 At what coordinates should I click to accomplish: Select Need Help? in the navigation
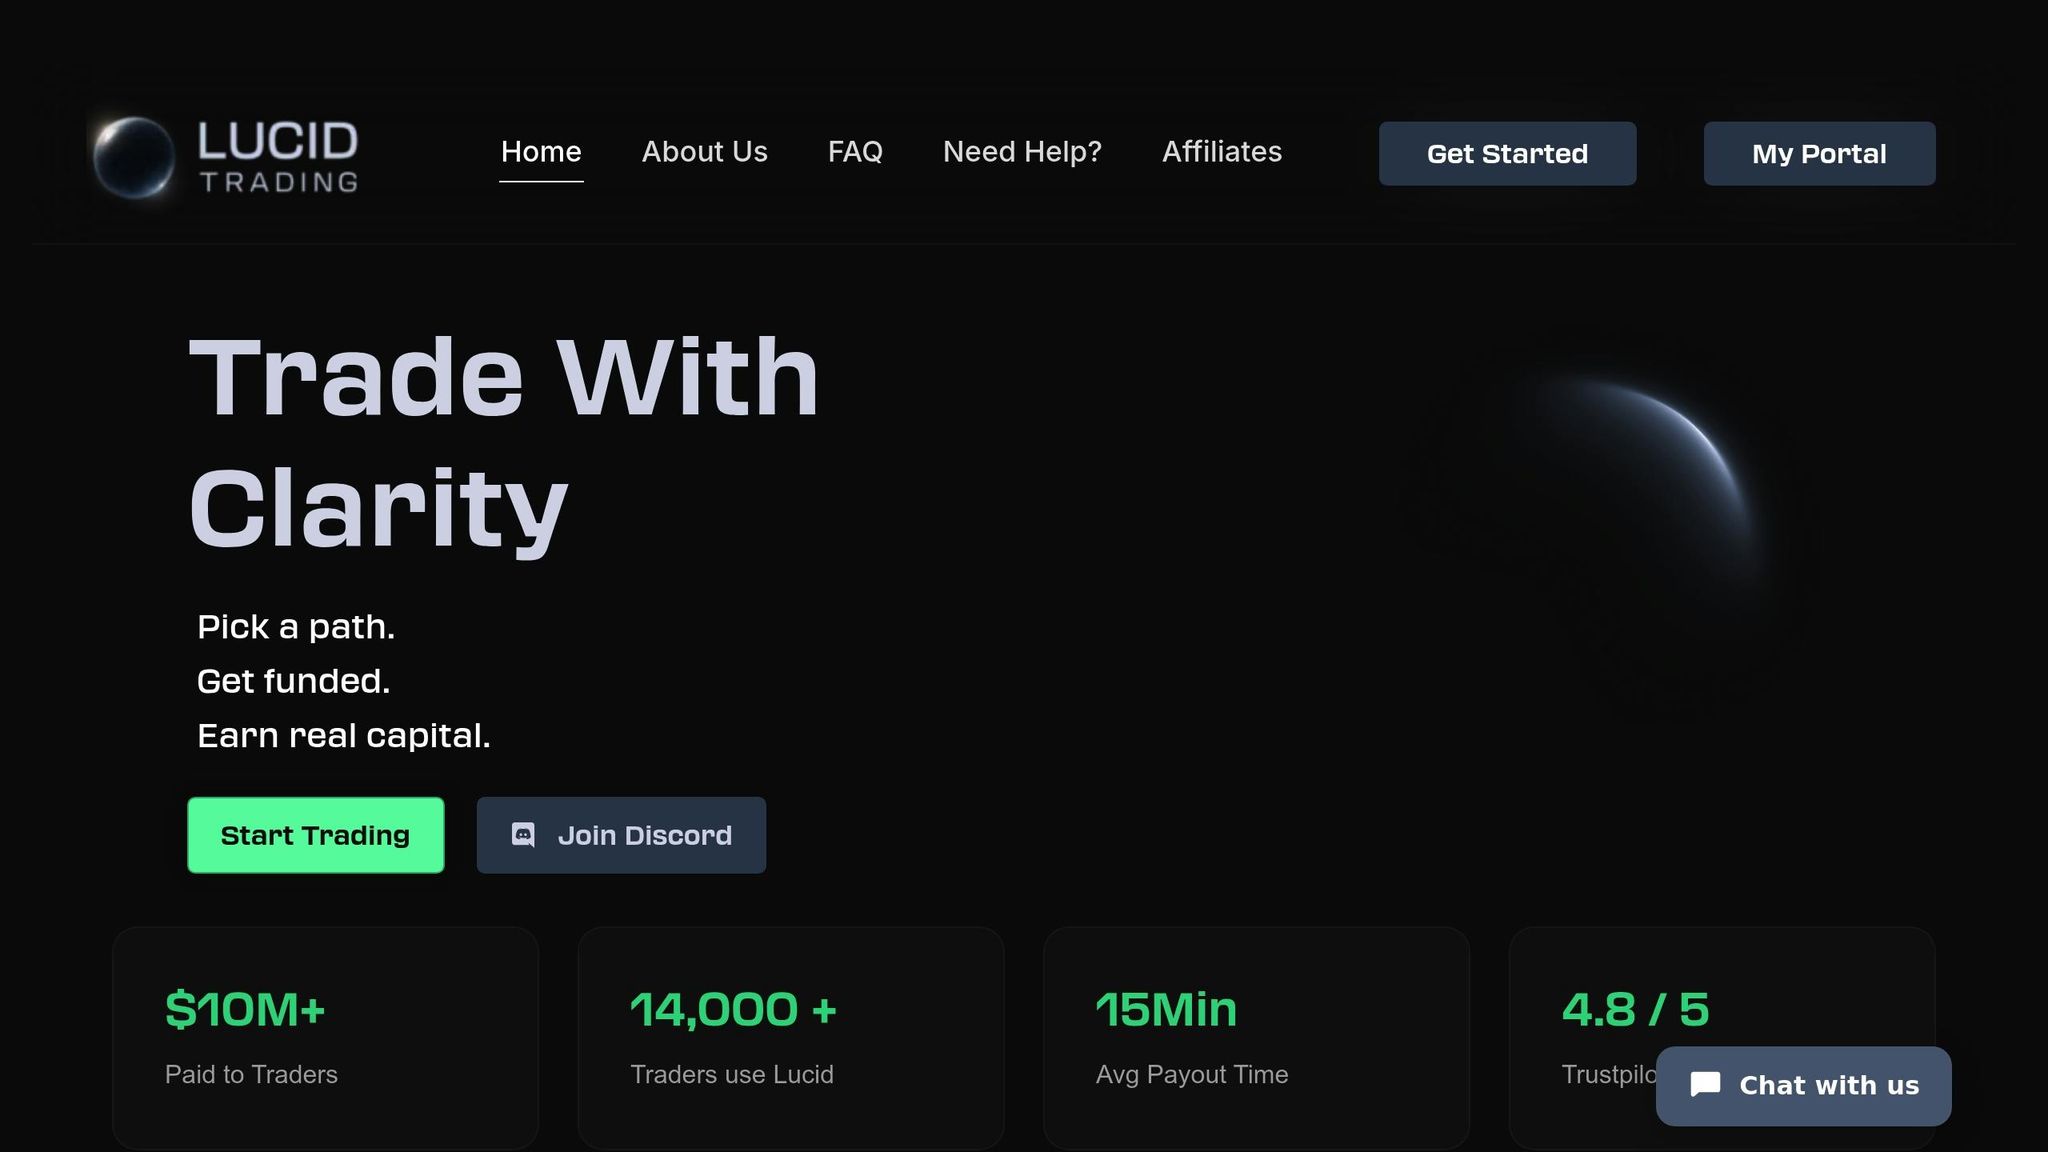pos(1021,152)
